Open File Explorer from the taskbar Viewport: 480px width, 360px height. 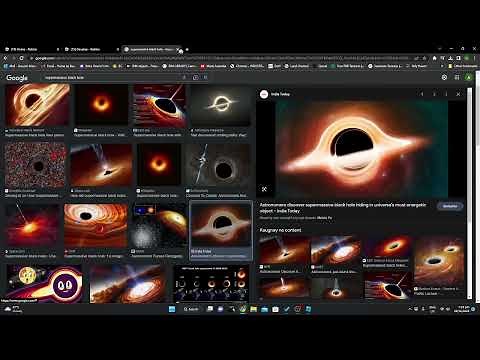pos(254,309)
